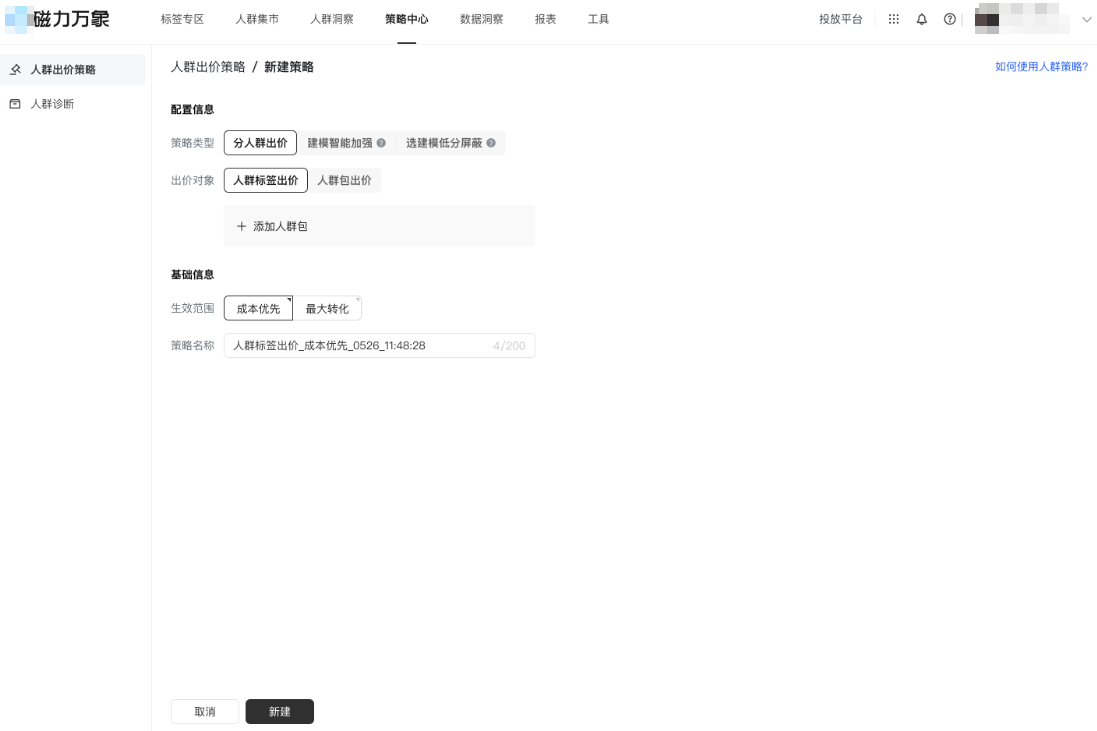Open notifications bell icon

[921, 20]
